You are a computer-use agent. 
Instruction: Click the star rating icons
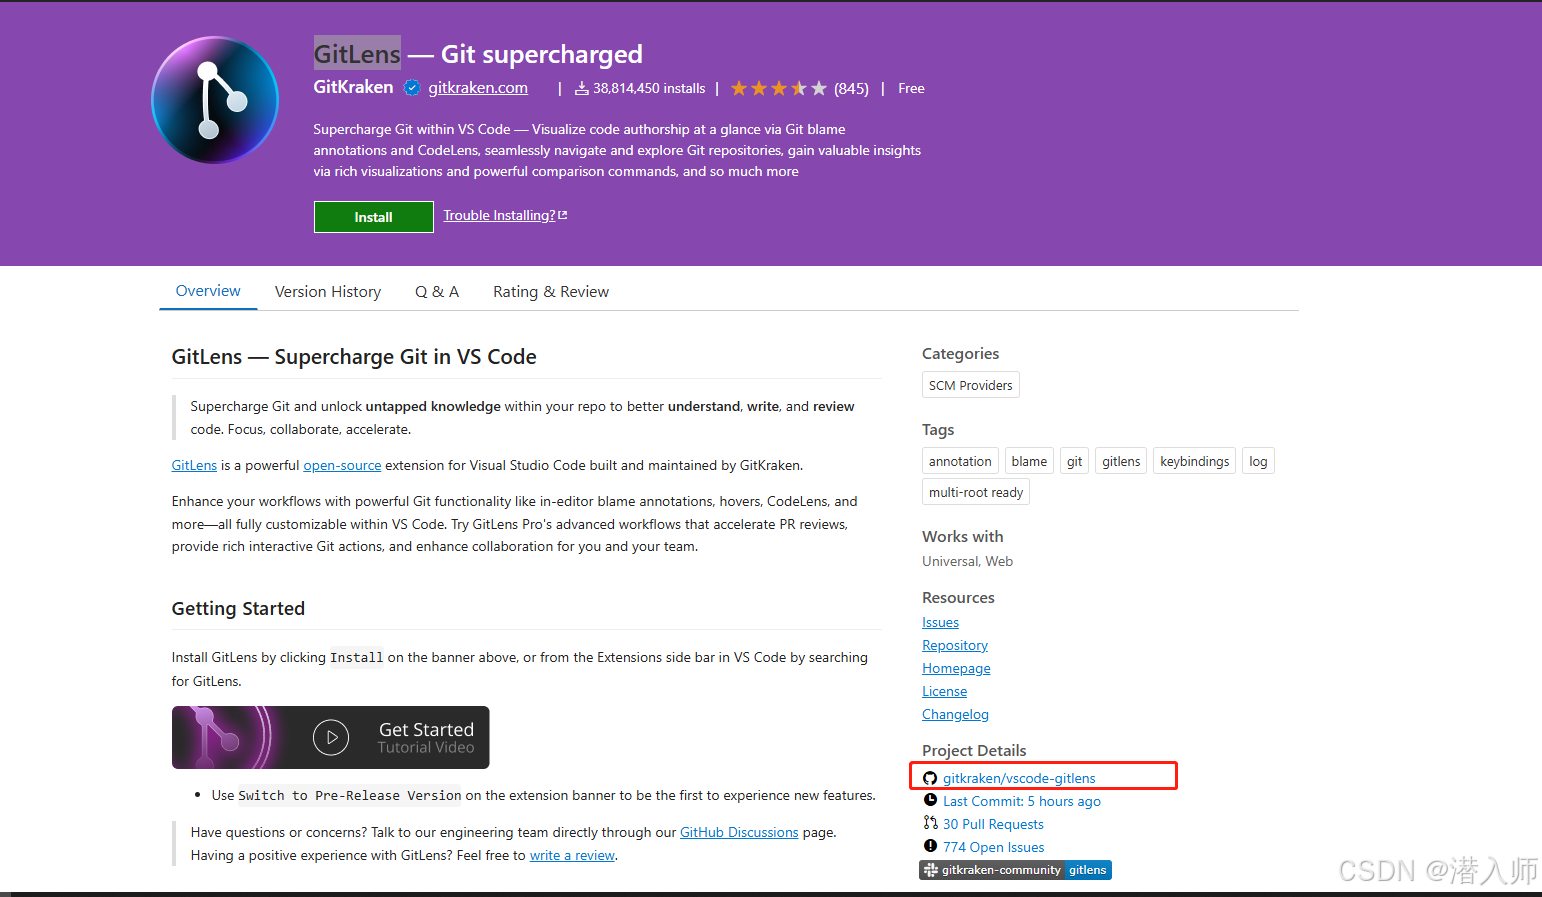[778, 89]
